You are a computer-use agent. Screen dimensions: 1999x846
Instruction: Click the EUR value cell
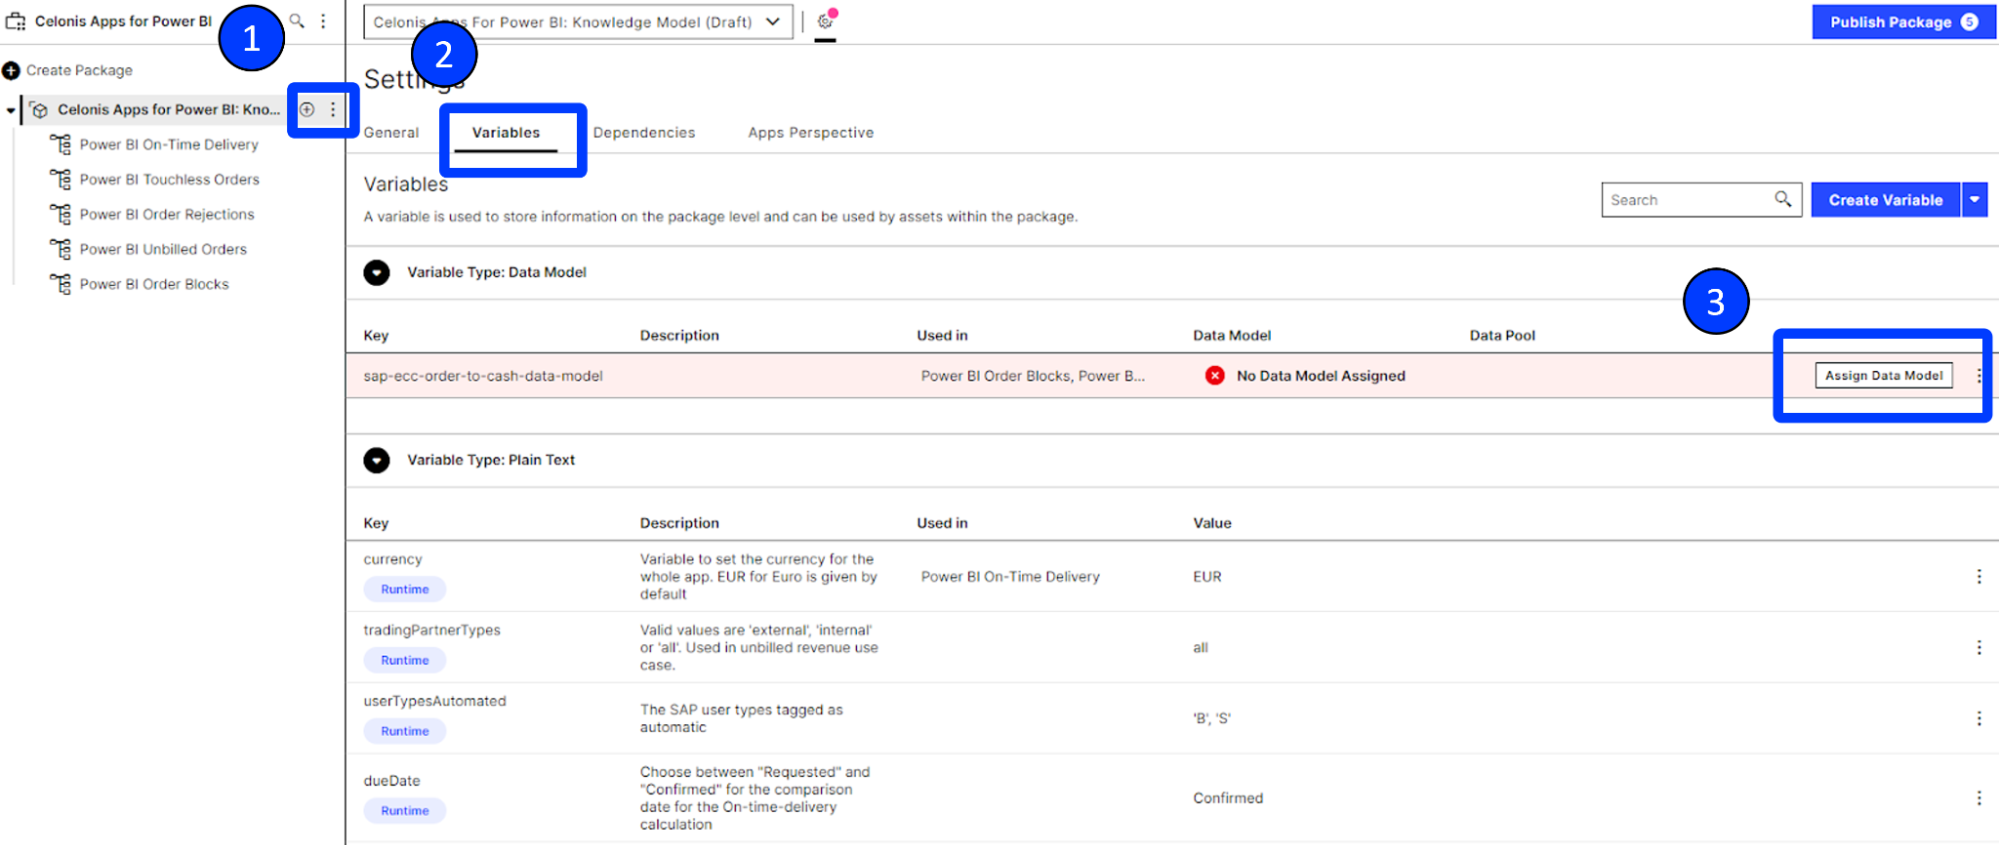pyautogui.click(x=1207, y=576)
